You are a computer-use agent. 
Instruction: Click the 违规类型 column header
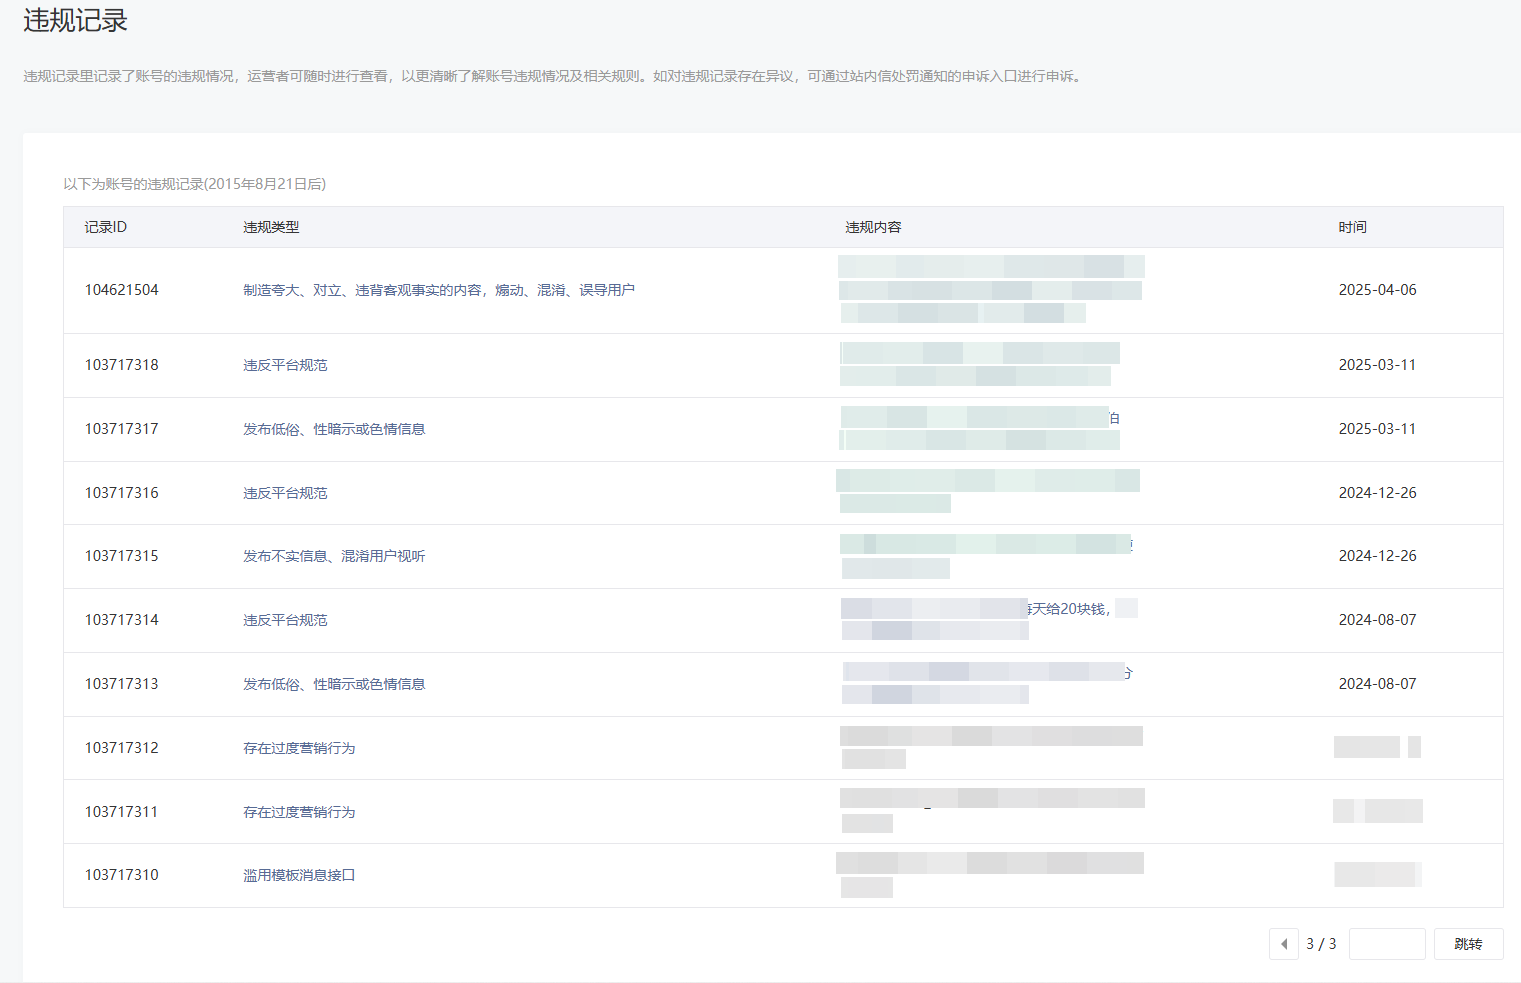tap(271, 227)
